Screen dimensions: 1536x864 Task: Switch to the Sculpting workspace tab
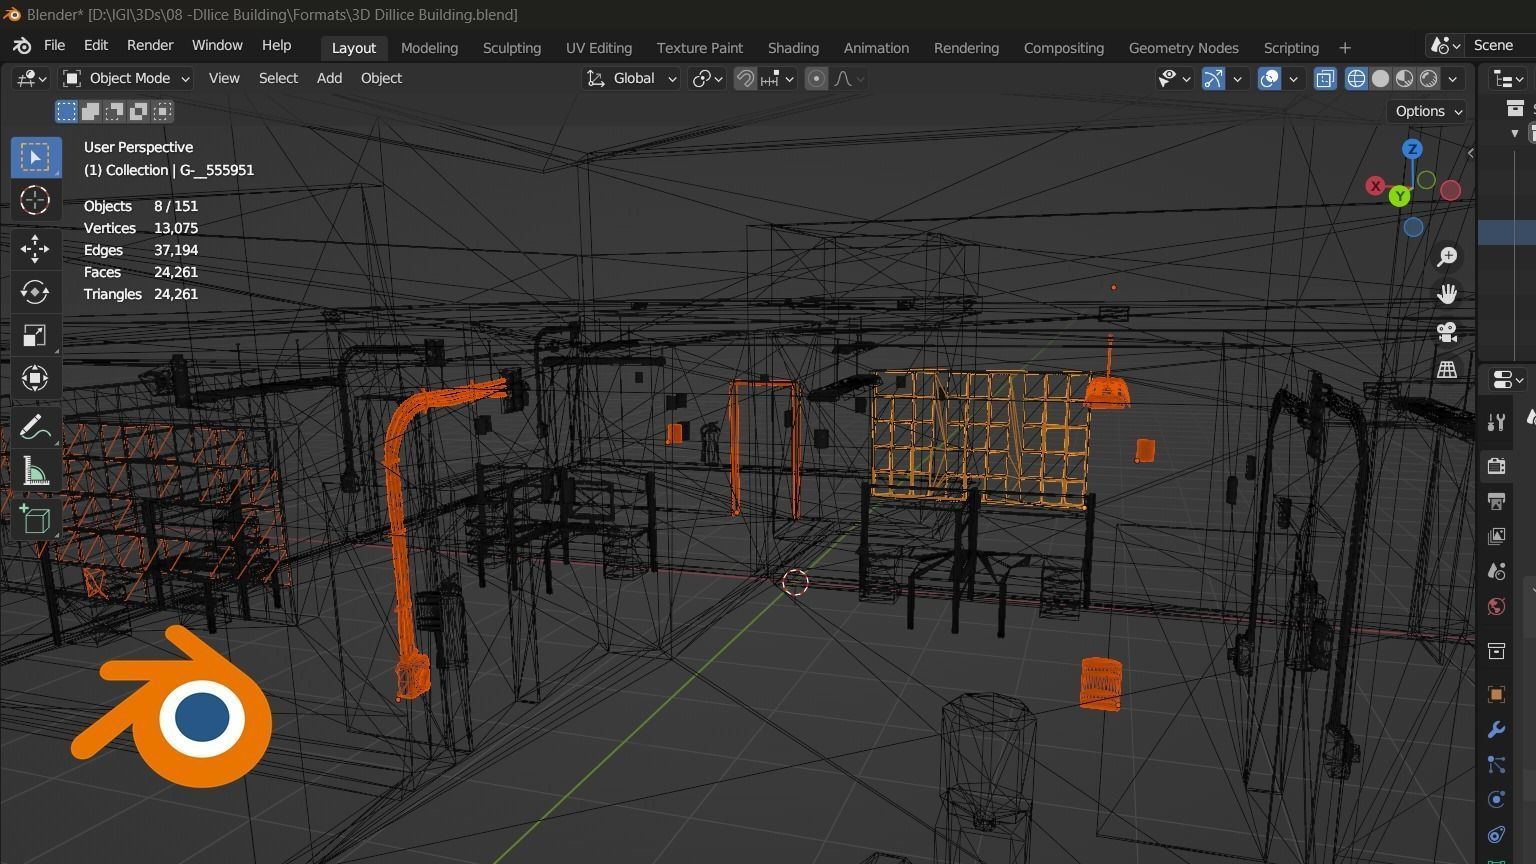tap(511, 48)
